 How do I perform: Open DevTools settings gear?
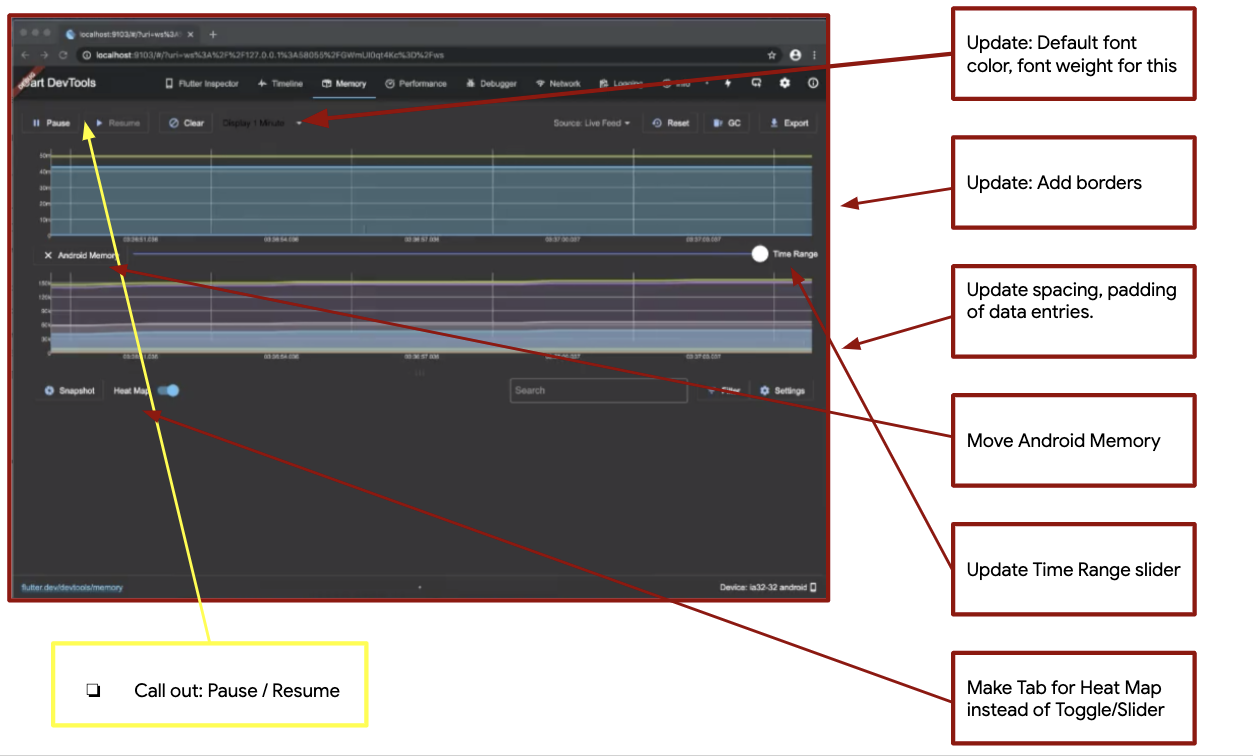point(786,84)
